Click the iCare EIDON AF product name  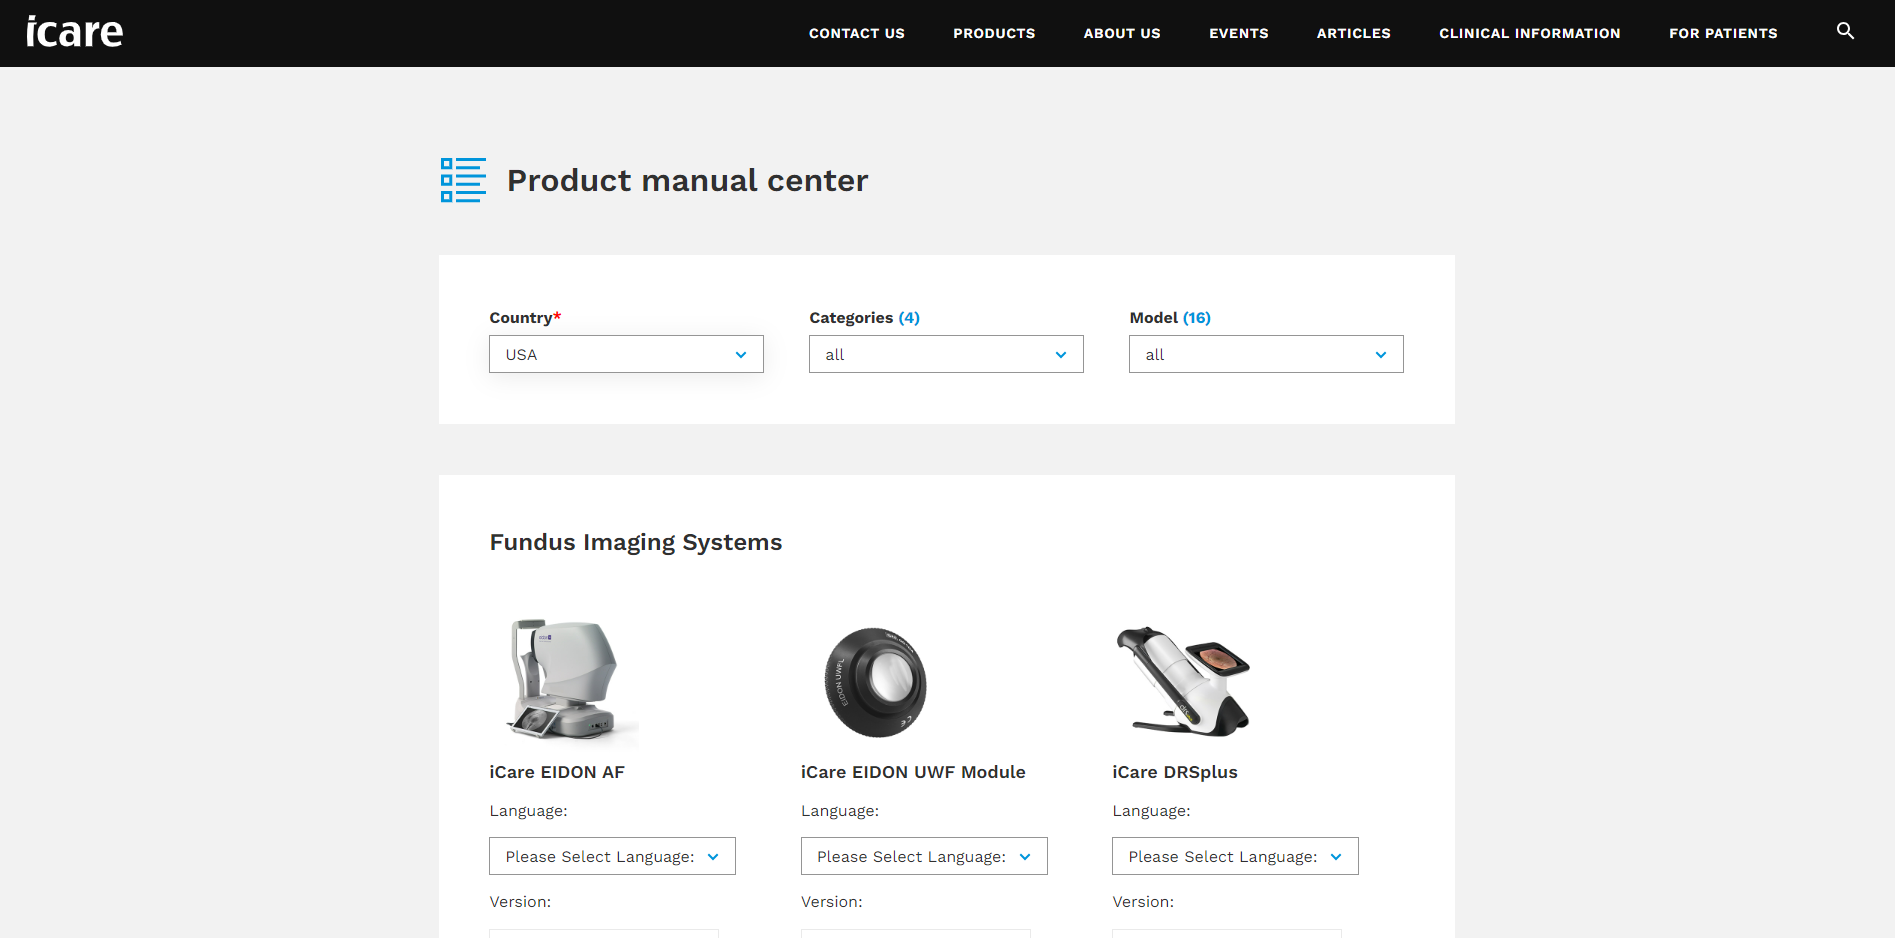pyautogui.click(x=557, y=772)
